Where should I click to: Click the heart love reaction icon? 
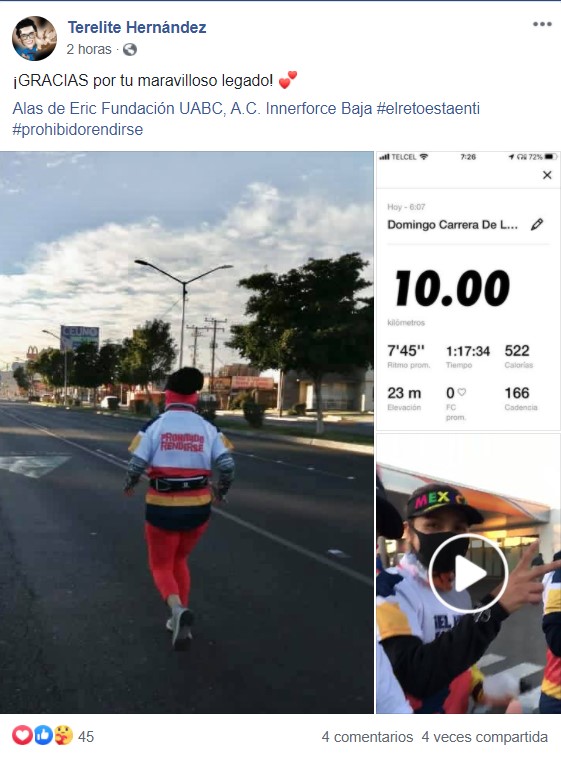coord(22,735)
